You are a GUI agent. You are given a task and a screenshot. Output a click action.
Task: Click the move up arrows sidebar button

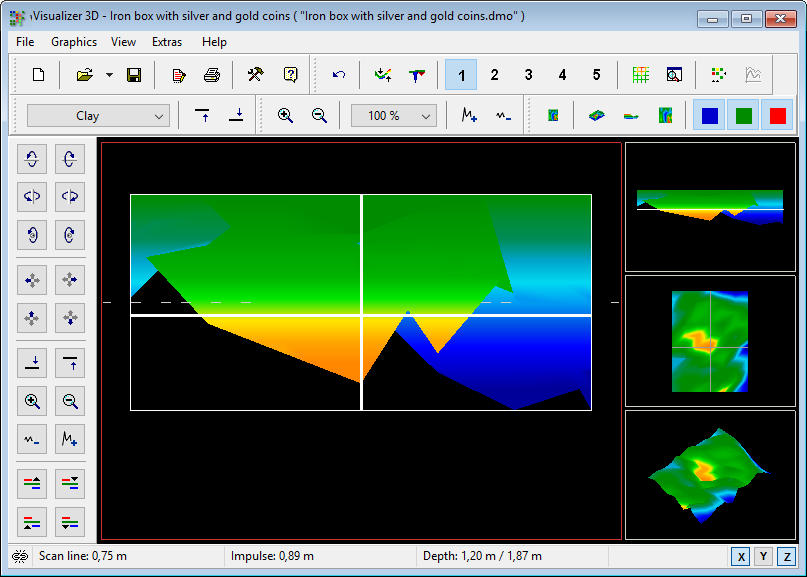coord(32,318)
